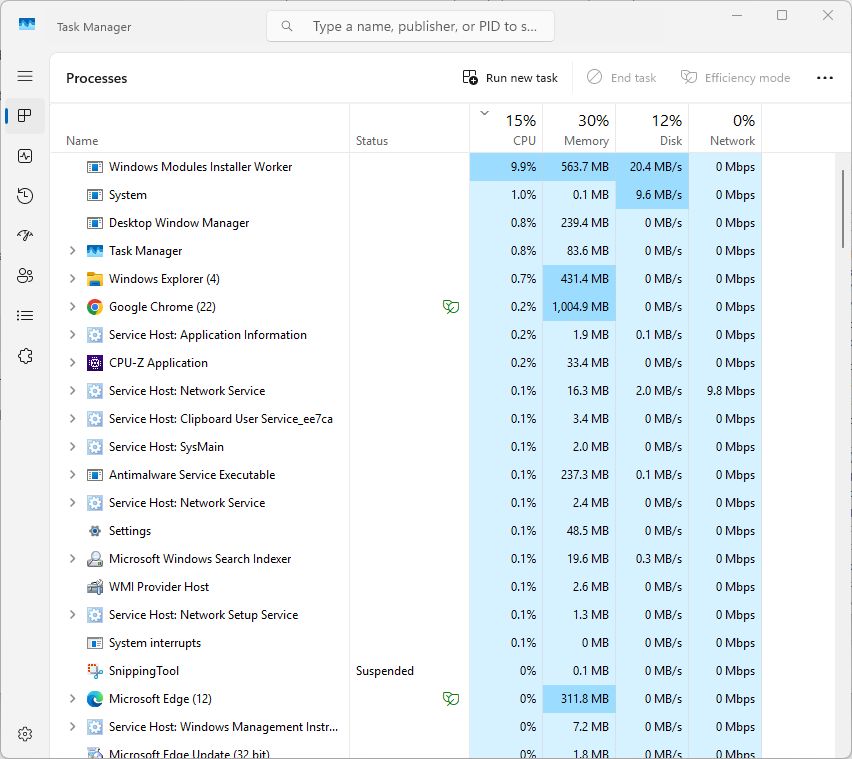Open the Users page in sidebar

point(25,276)
